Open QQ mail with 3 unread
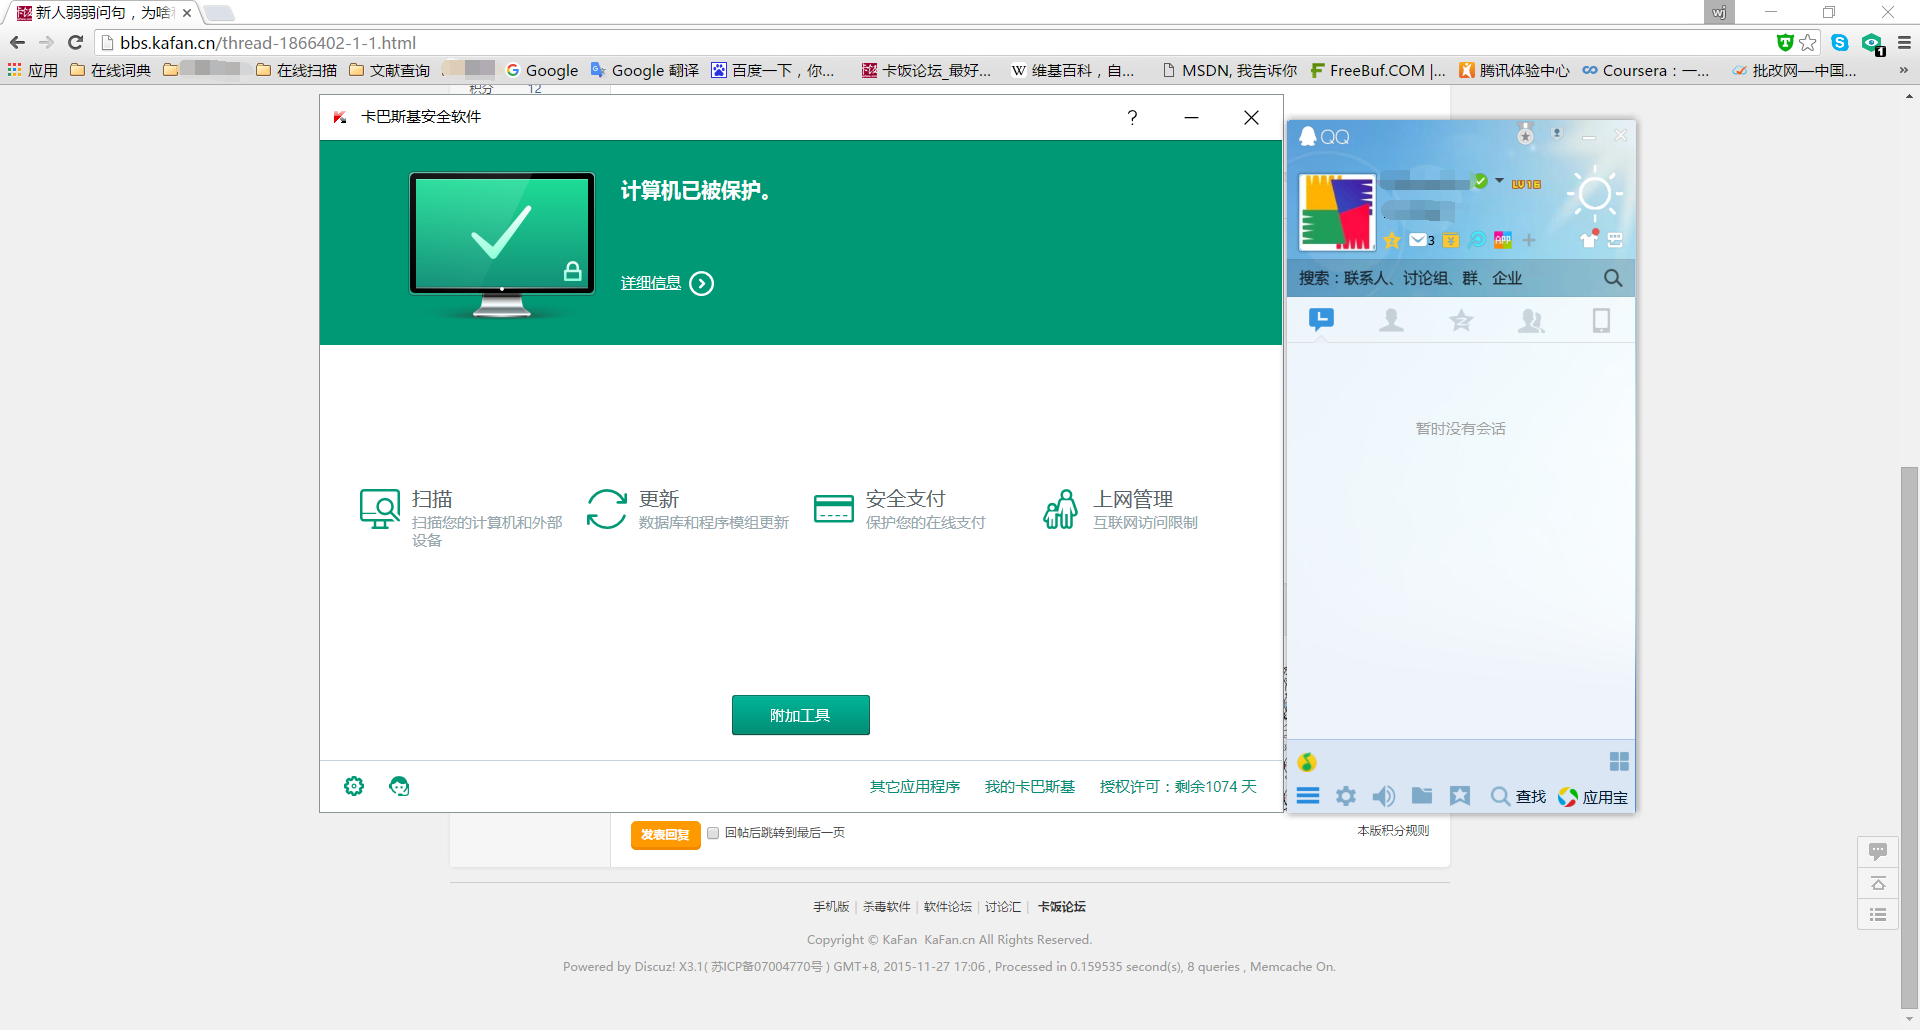 [1422, 240]
